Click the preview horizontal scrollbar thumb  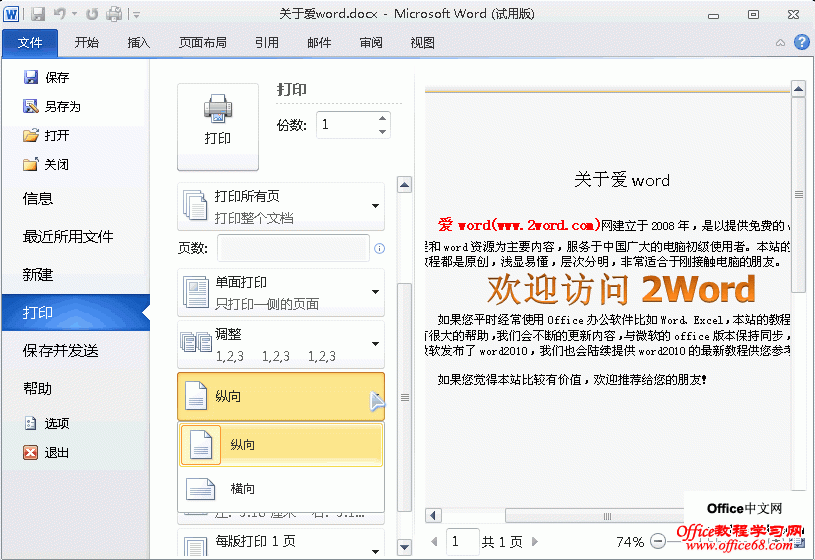[595, 516]
